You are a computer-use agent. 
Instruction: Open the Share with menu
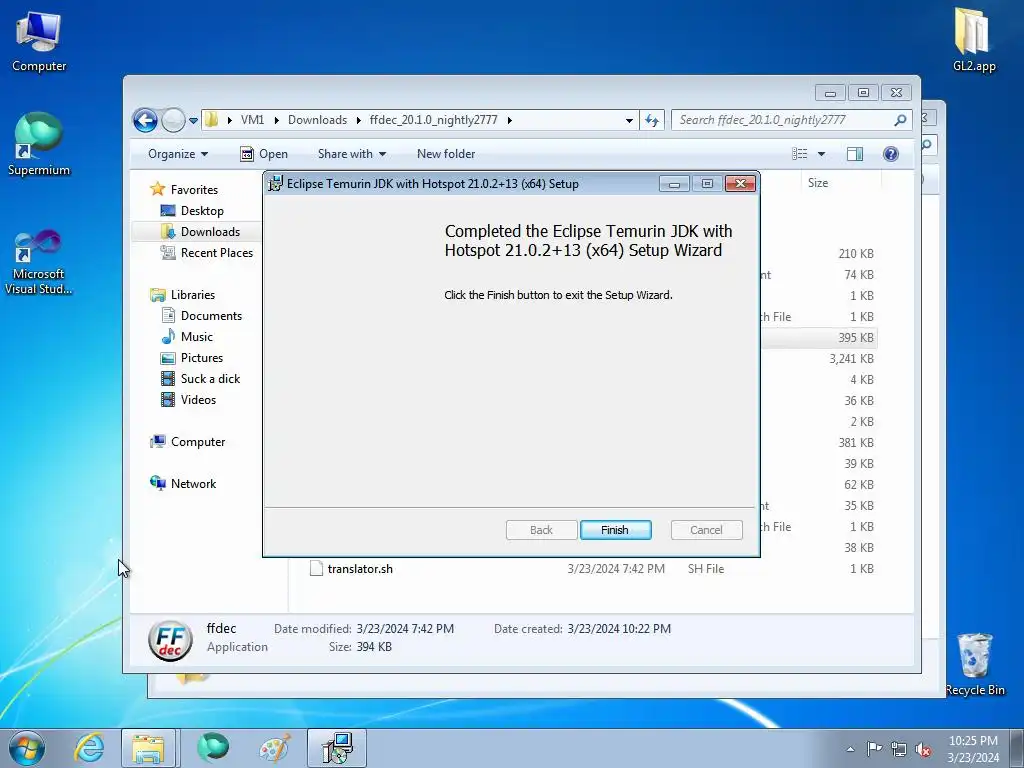352,154
